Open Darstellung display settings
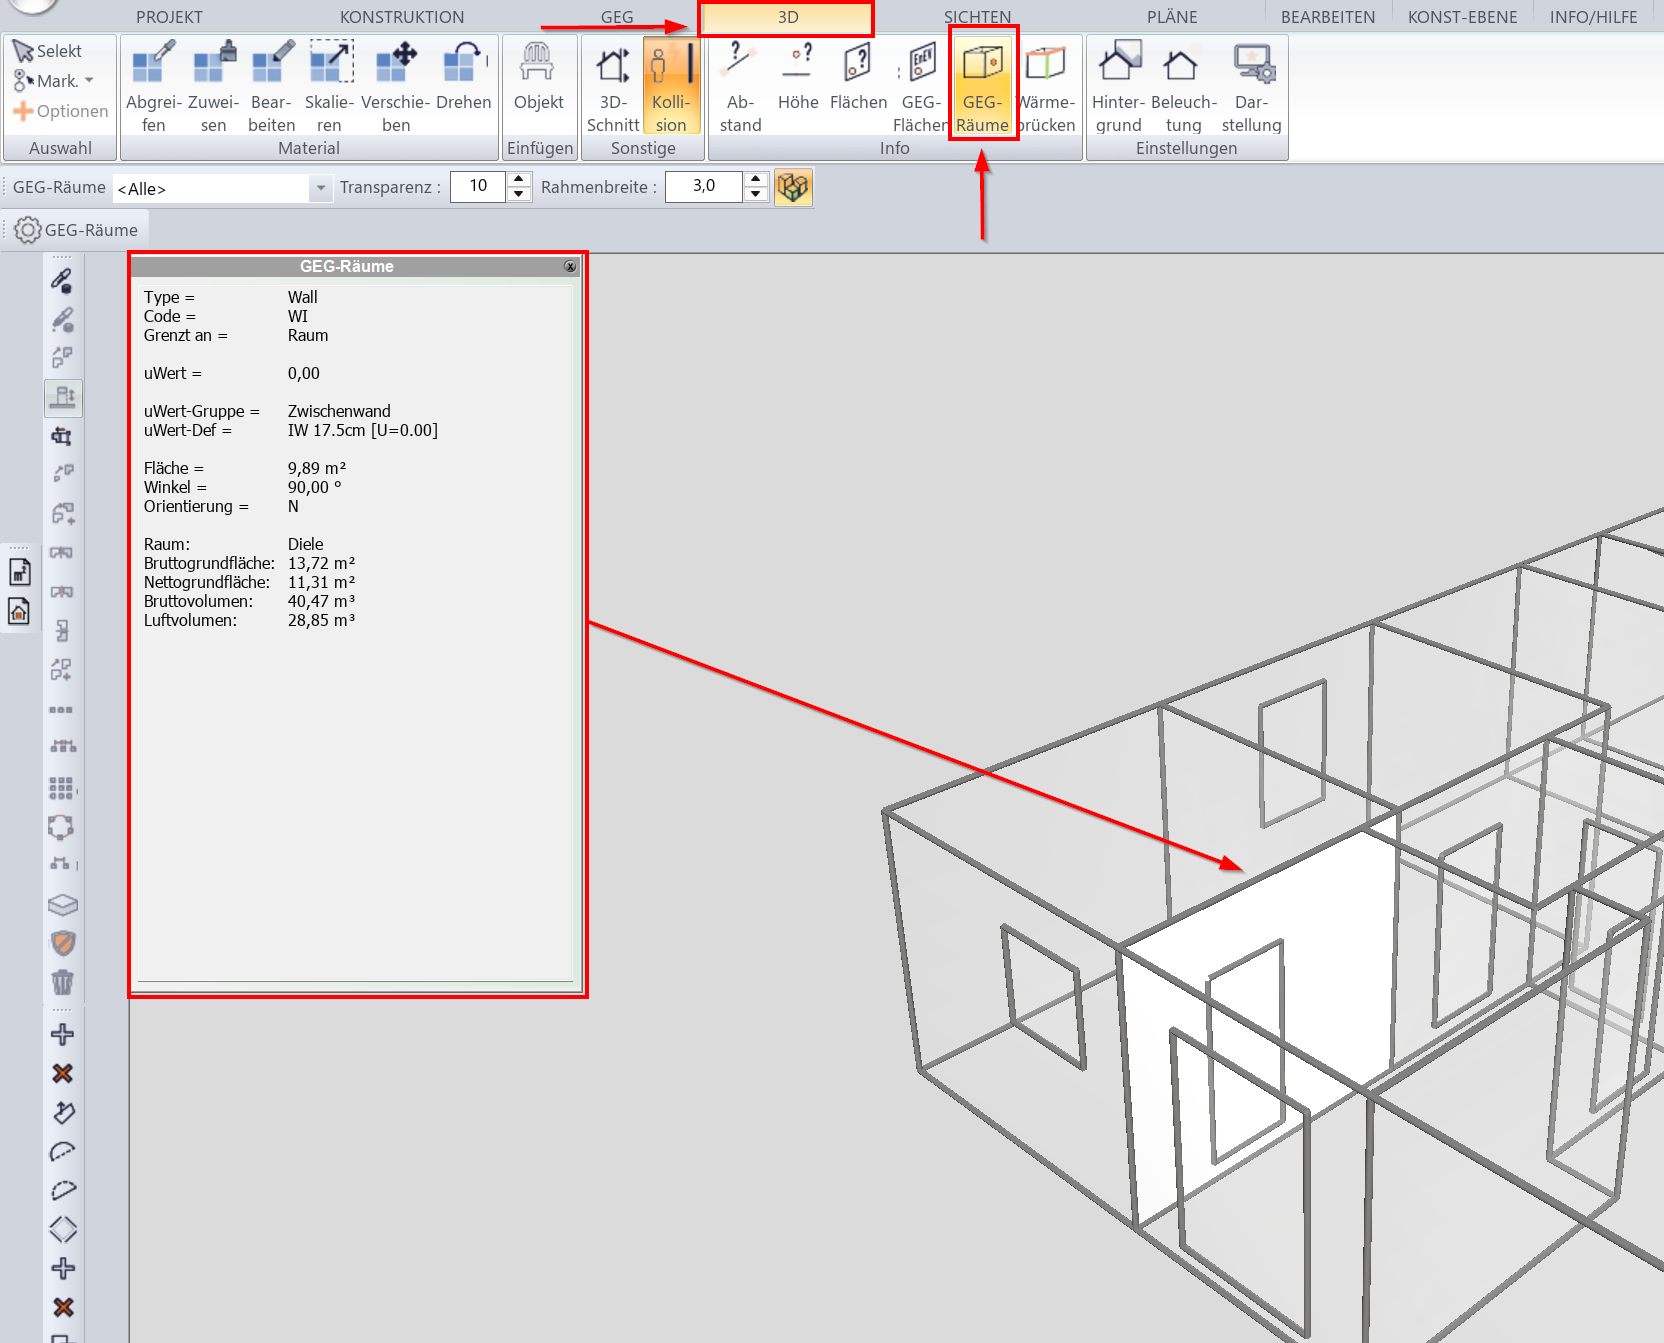 point(1251,86)
